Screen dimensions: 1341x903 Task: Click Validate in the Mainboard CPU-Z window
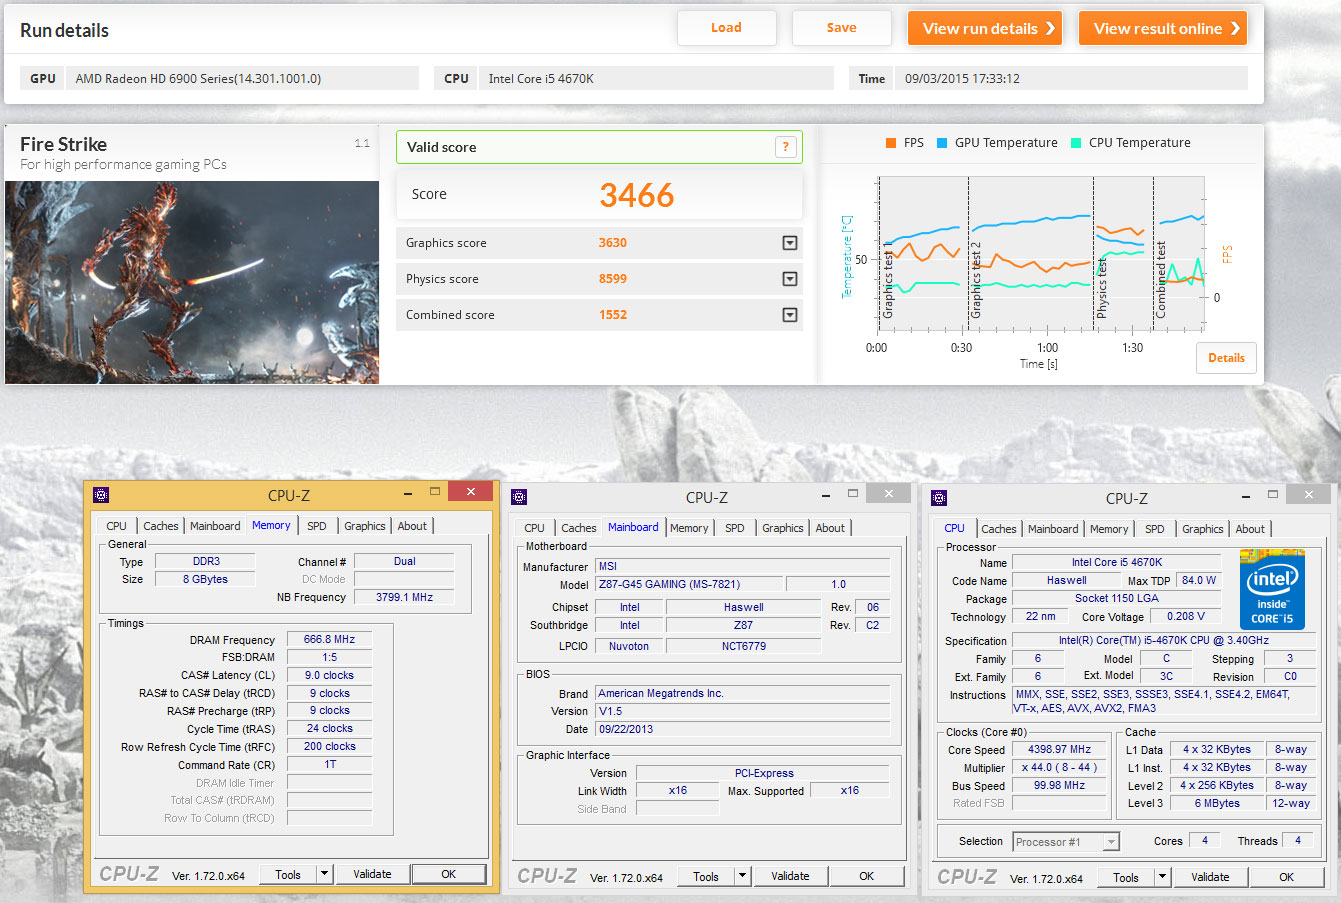tap(790, 876)
